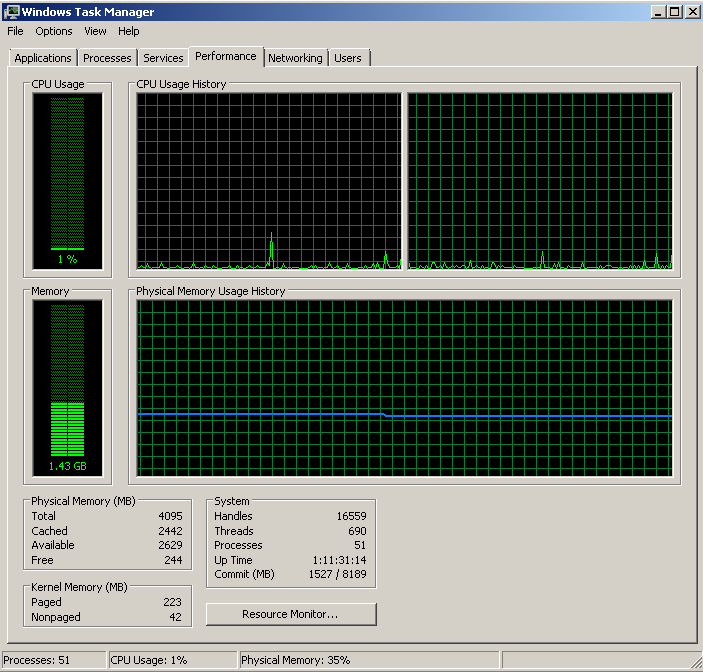This screenshot has height=672, width=703.
Task: Click the Memory gauge showing 1.43 GB
Action: pos(67,388)
